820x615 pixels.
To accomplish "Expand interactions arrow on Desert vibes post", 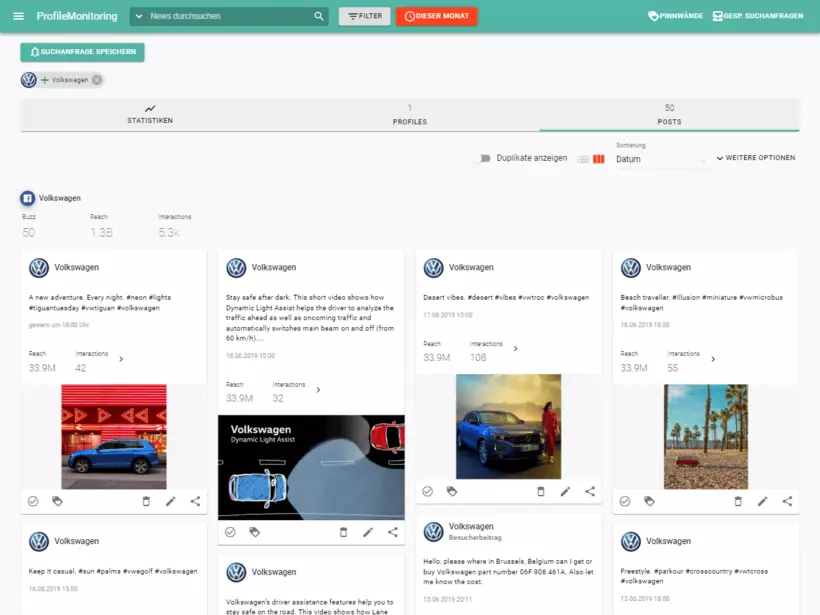I will pyautogui.click(x=515, y=349).
